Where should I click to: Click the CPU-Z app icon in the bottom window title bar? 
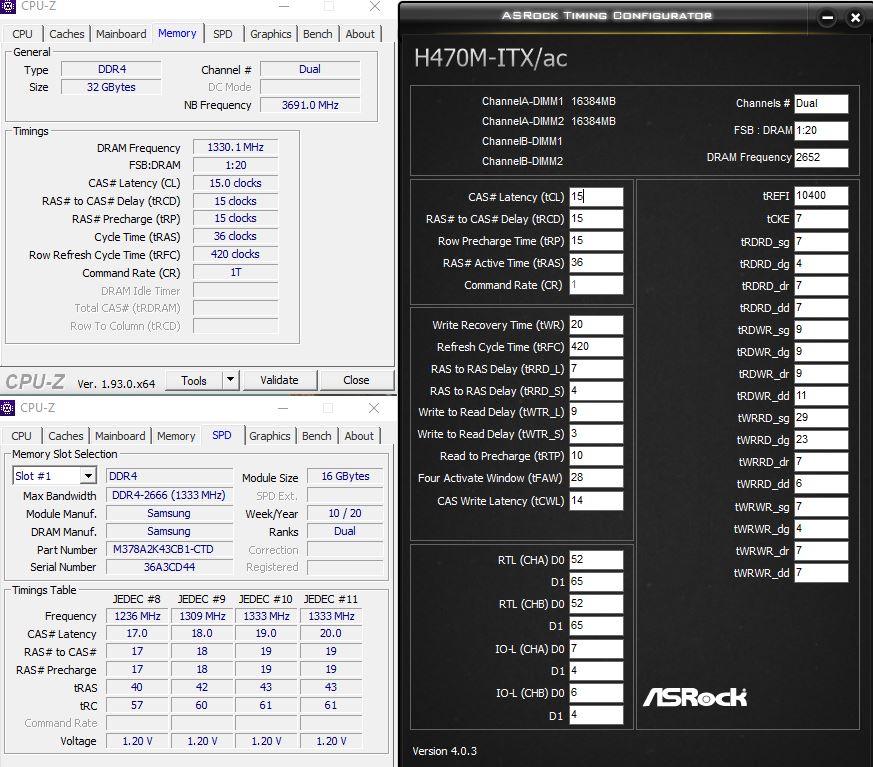[7, 408]
